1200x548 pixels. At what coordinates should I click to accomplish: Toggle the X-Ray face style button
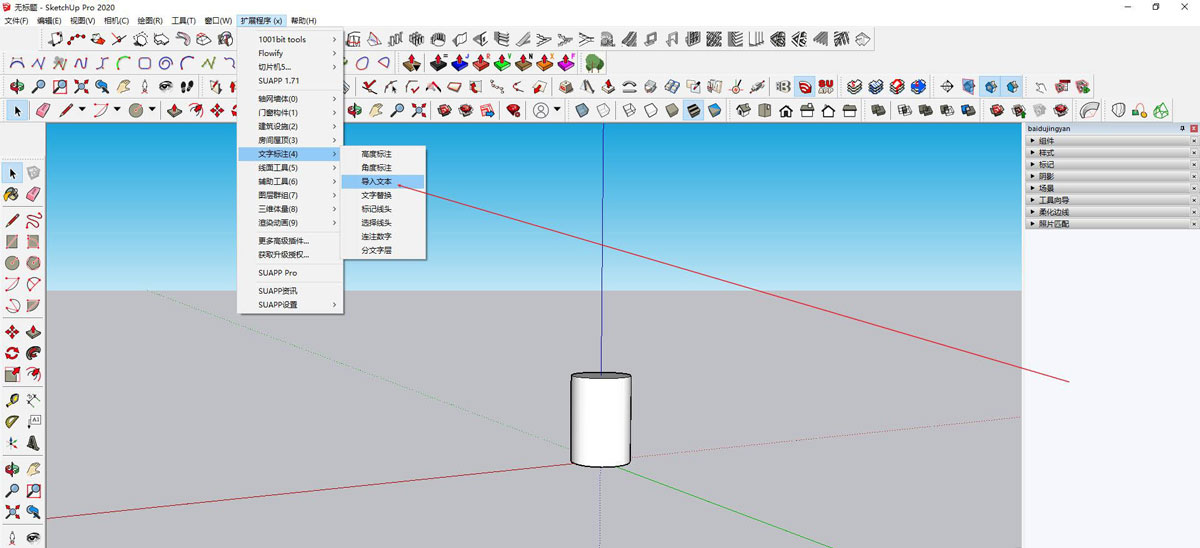(581, 110)
